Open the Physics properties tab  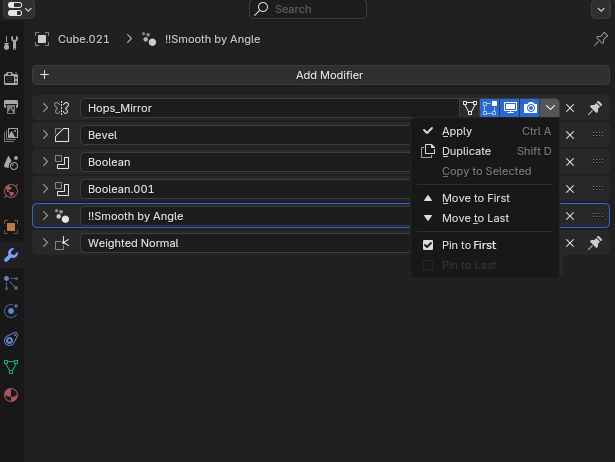coord(11,311)
